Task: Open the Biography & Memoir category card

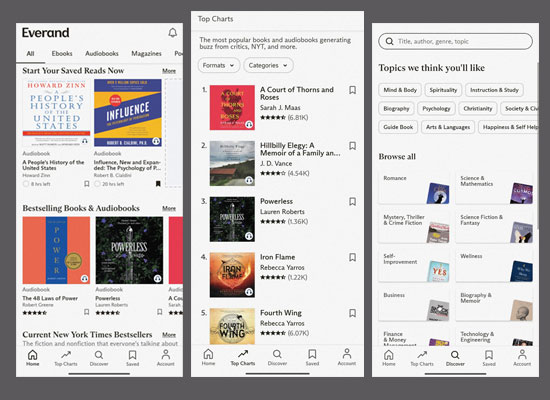Action: [494, 305]
